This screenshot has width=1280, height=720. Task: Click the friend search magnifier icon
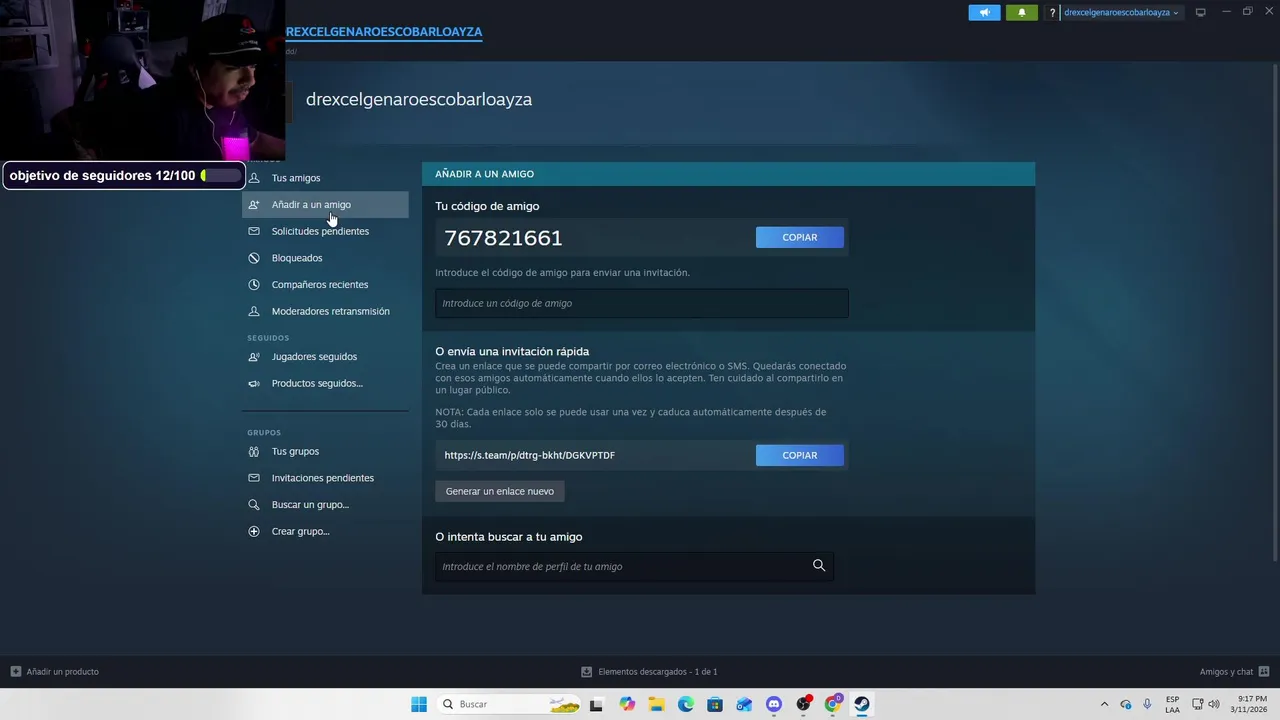click(x=819, y=566)
